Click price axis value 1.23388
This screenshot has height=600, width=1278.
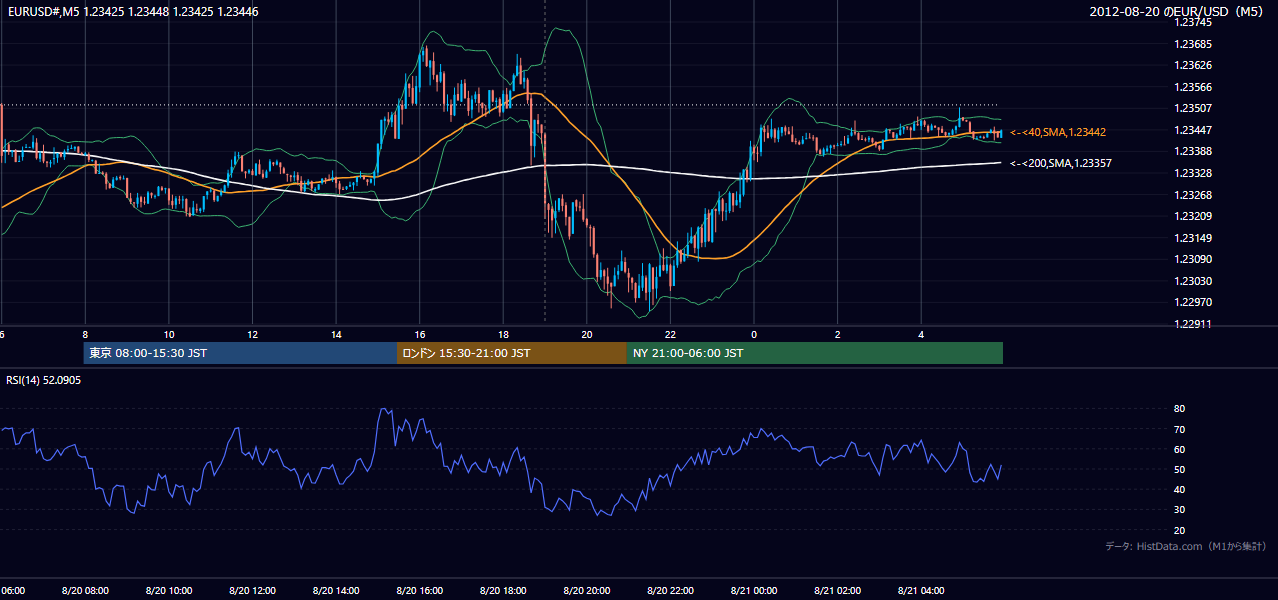(x=1193, y=151)
